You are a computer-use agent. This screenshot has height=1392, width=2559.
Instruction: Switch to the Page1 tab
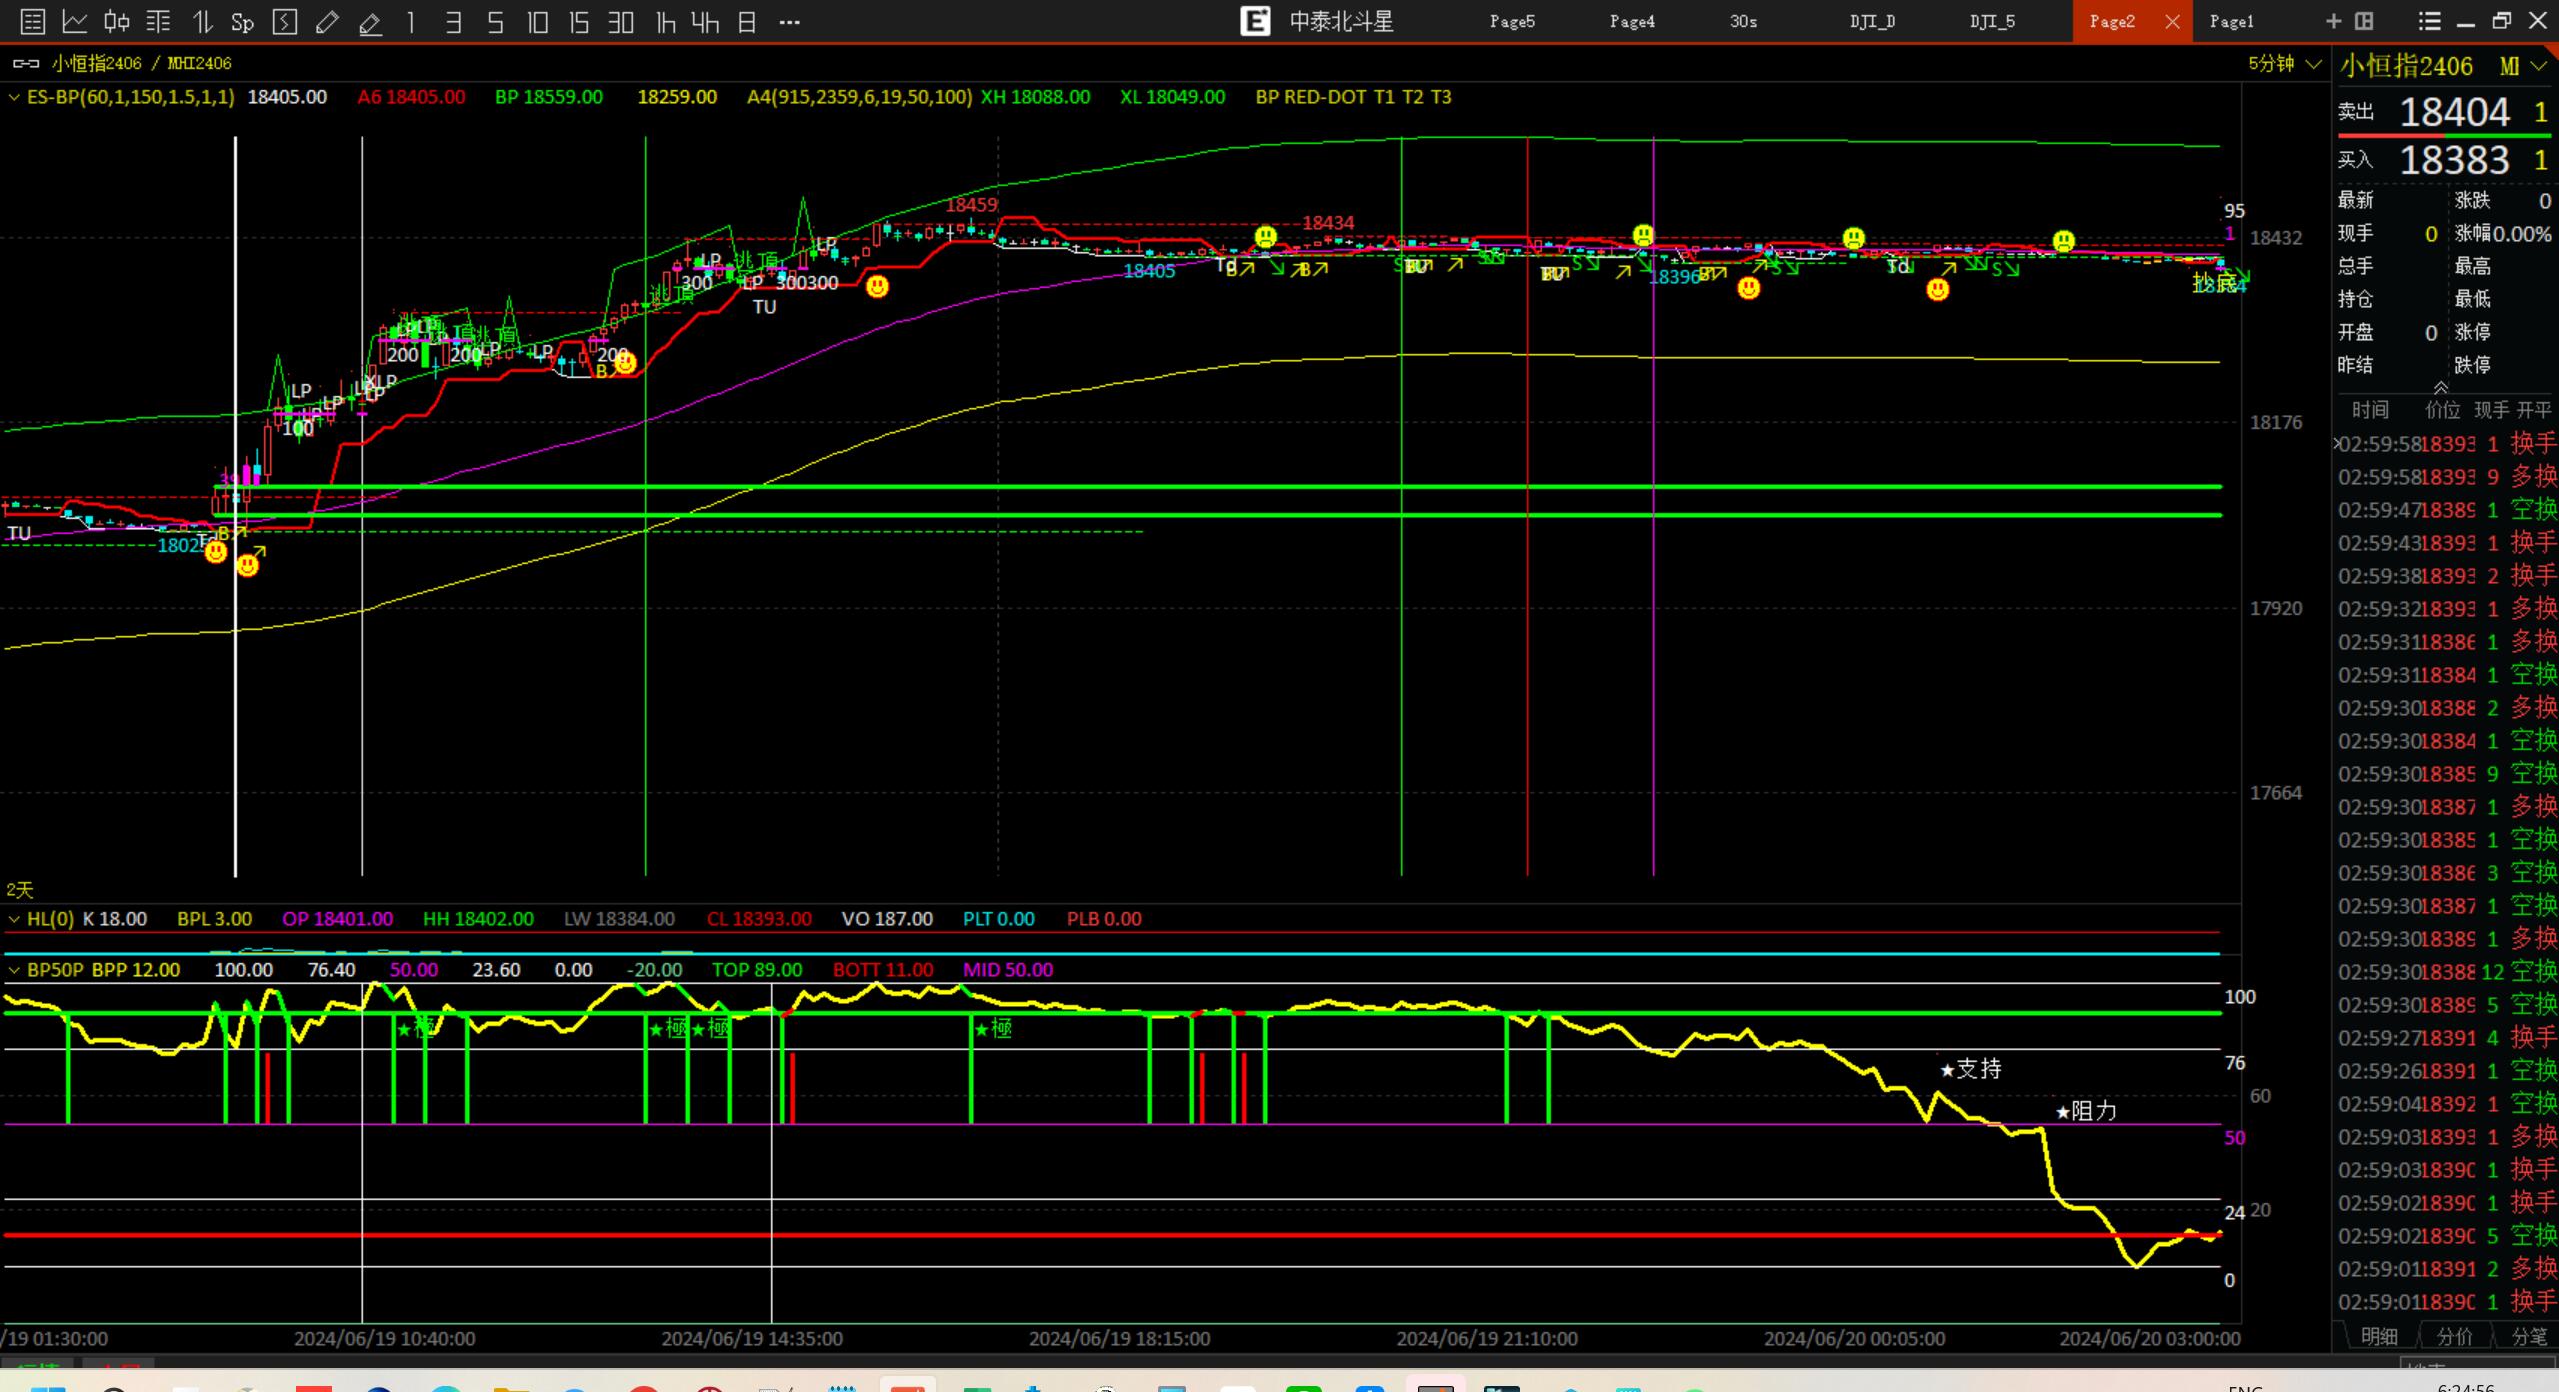pyautogui.click(x=2231, y=21)
